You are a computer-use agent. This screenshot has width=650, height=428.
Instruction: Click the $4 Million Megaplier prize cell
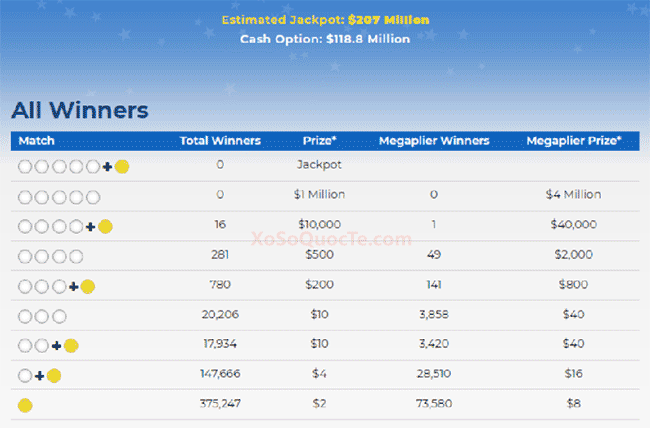[574, 196]
